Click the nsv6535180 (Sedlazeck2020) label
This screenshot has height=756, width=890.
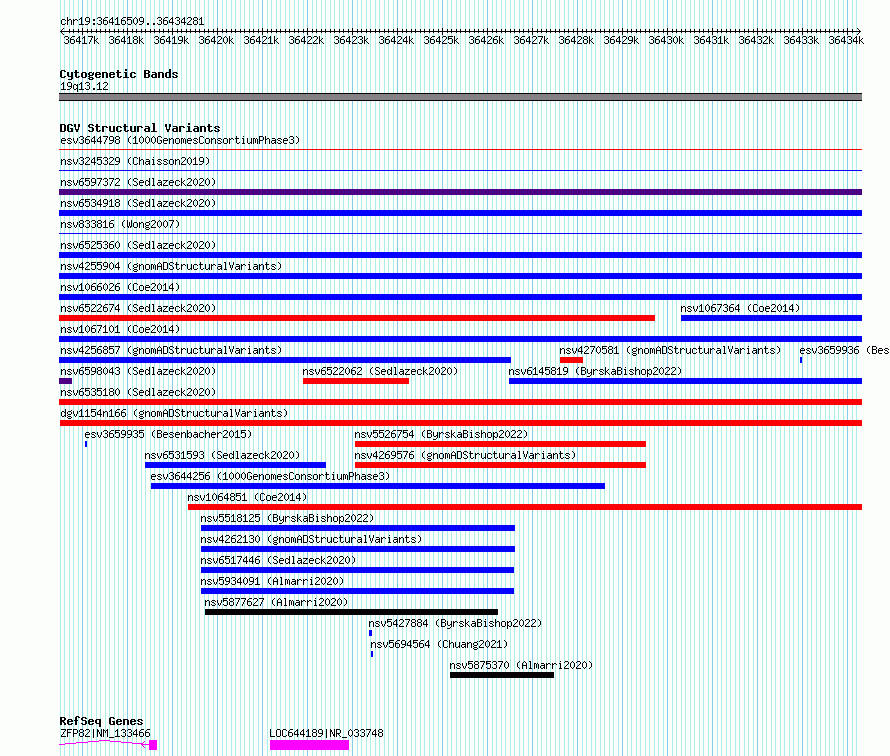pos(138,392)
